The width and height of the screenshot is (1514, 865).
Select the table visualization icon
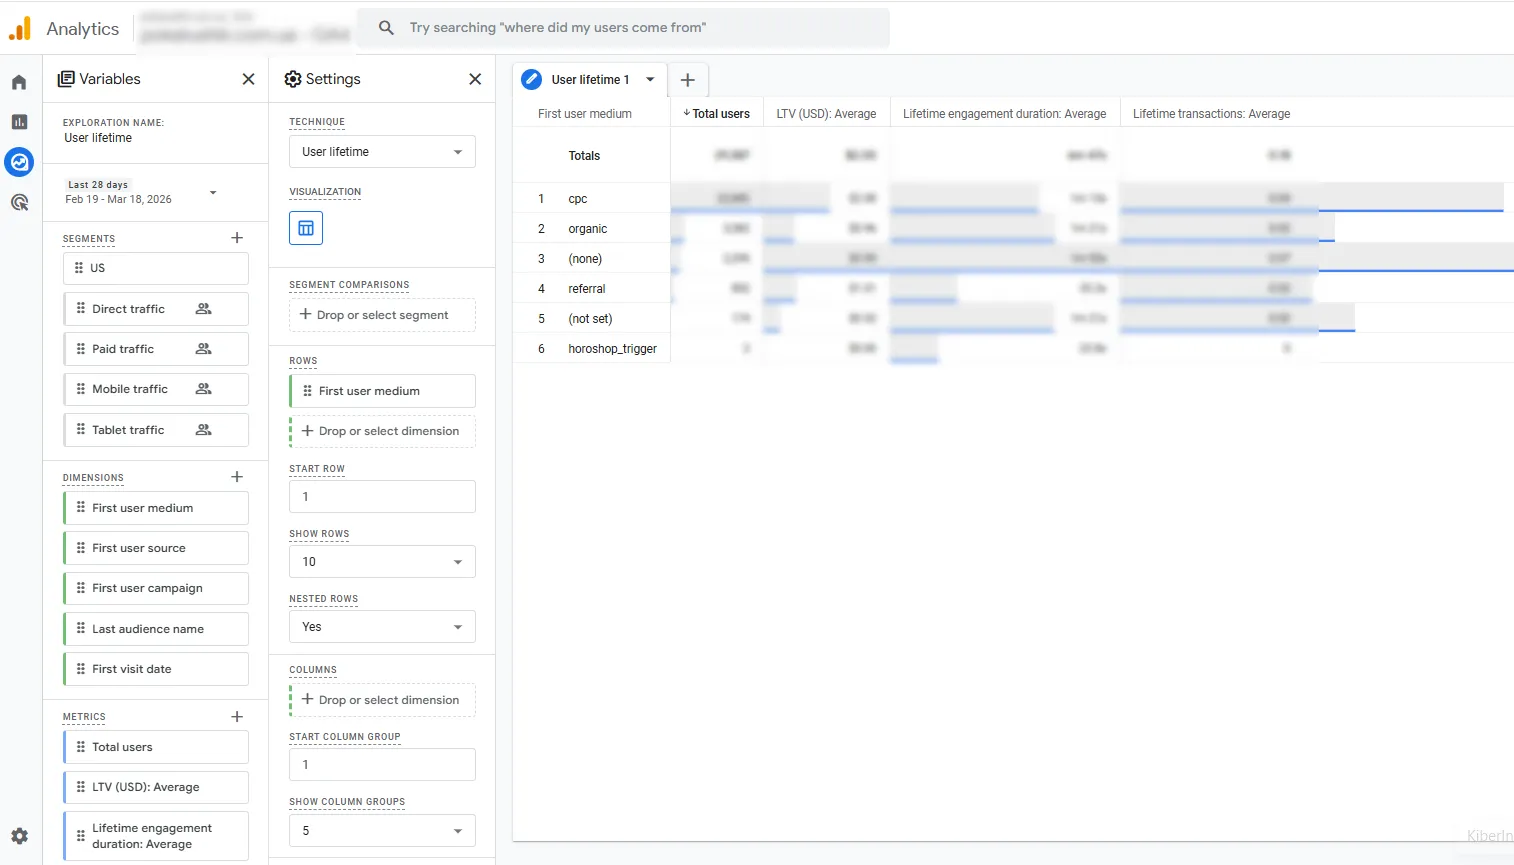pyautogui.click(x=306, y=228)
